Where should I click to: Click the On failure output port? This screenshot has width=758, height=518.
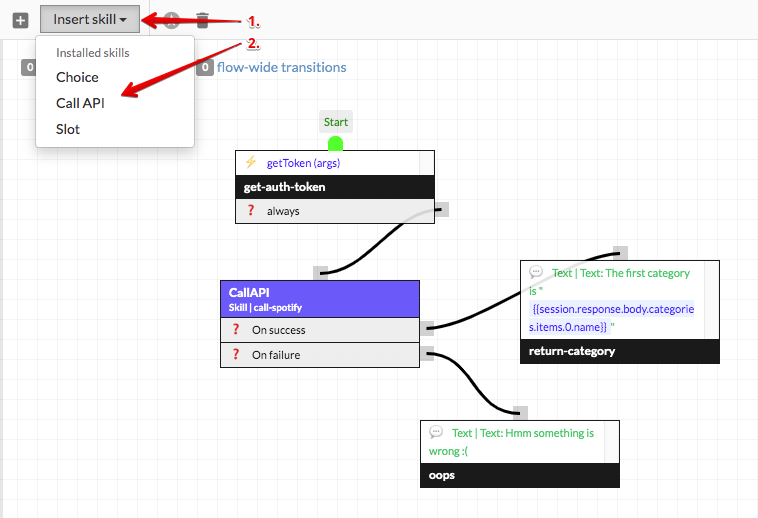pyautogui.click(x=427, y=353)
